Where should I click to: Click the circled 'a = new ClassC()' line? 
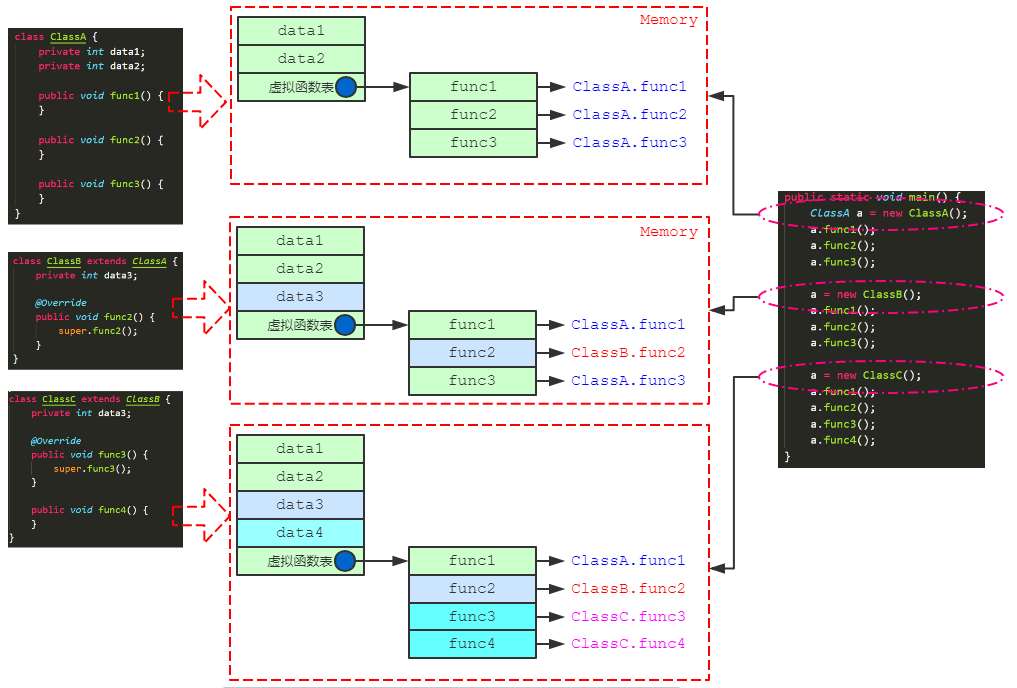point(866,376)
